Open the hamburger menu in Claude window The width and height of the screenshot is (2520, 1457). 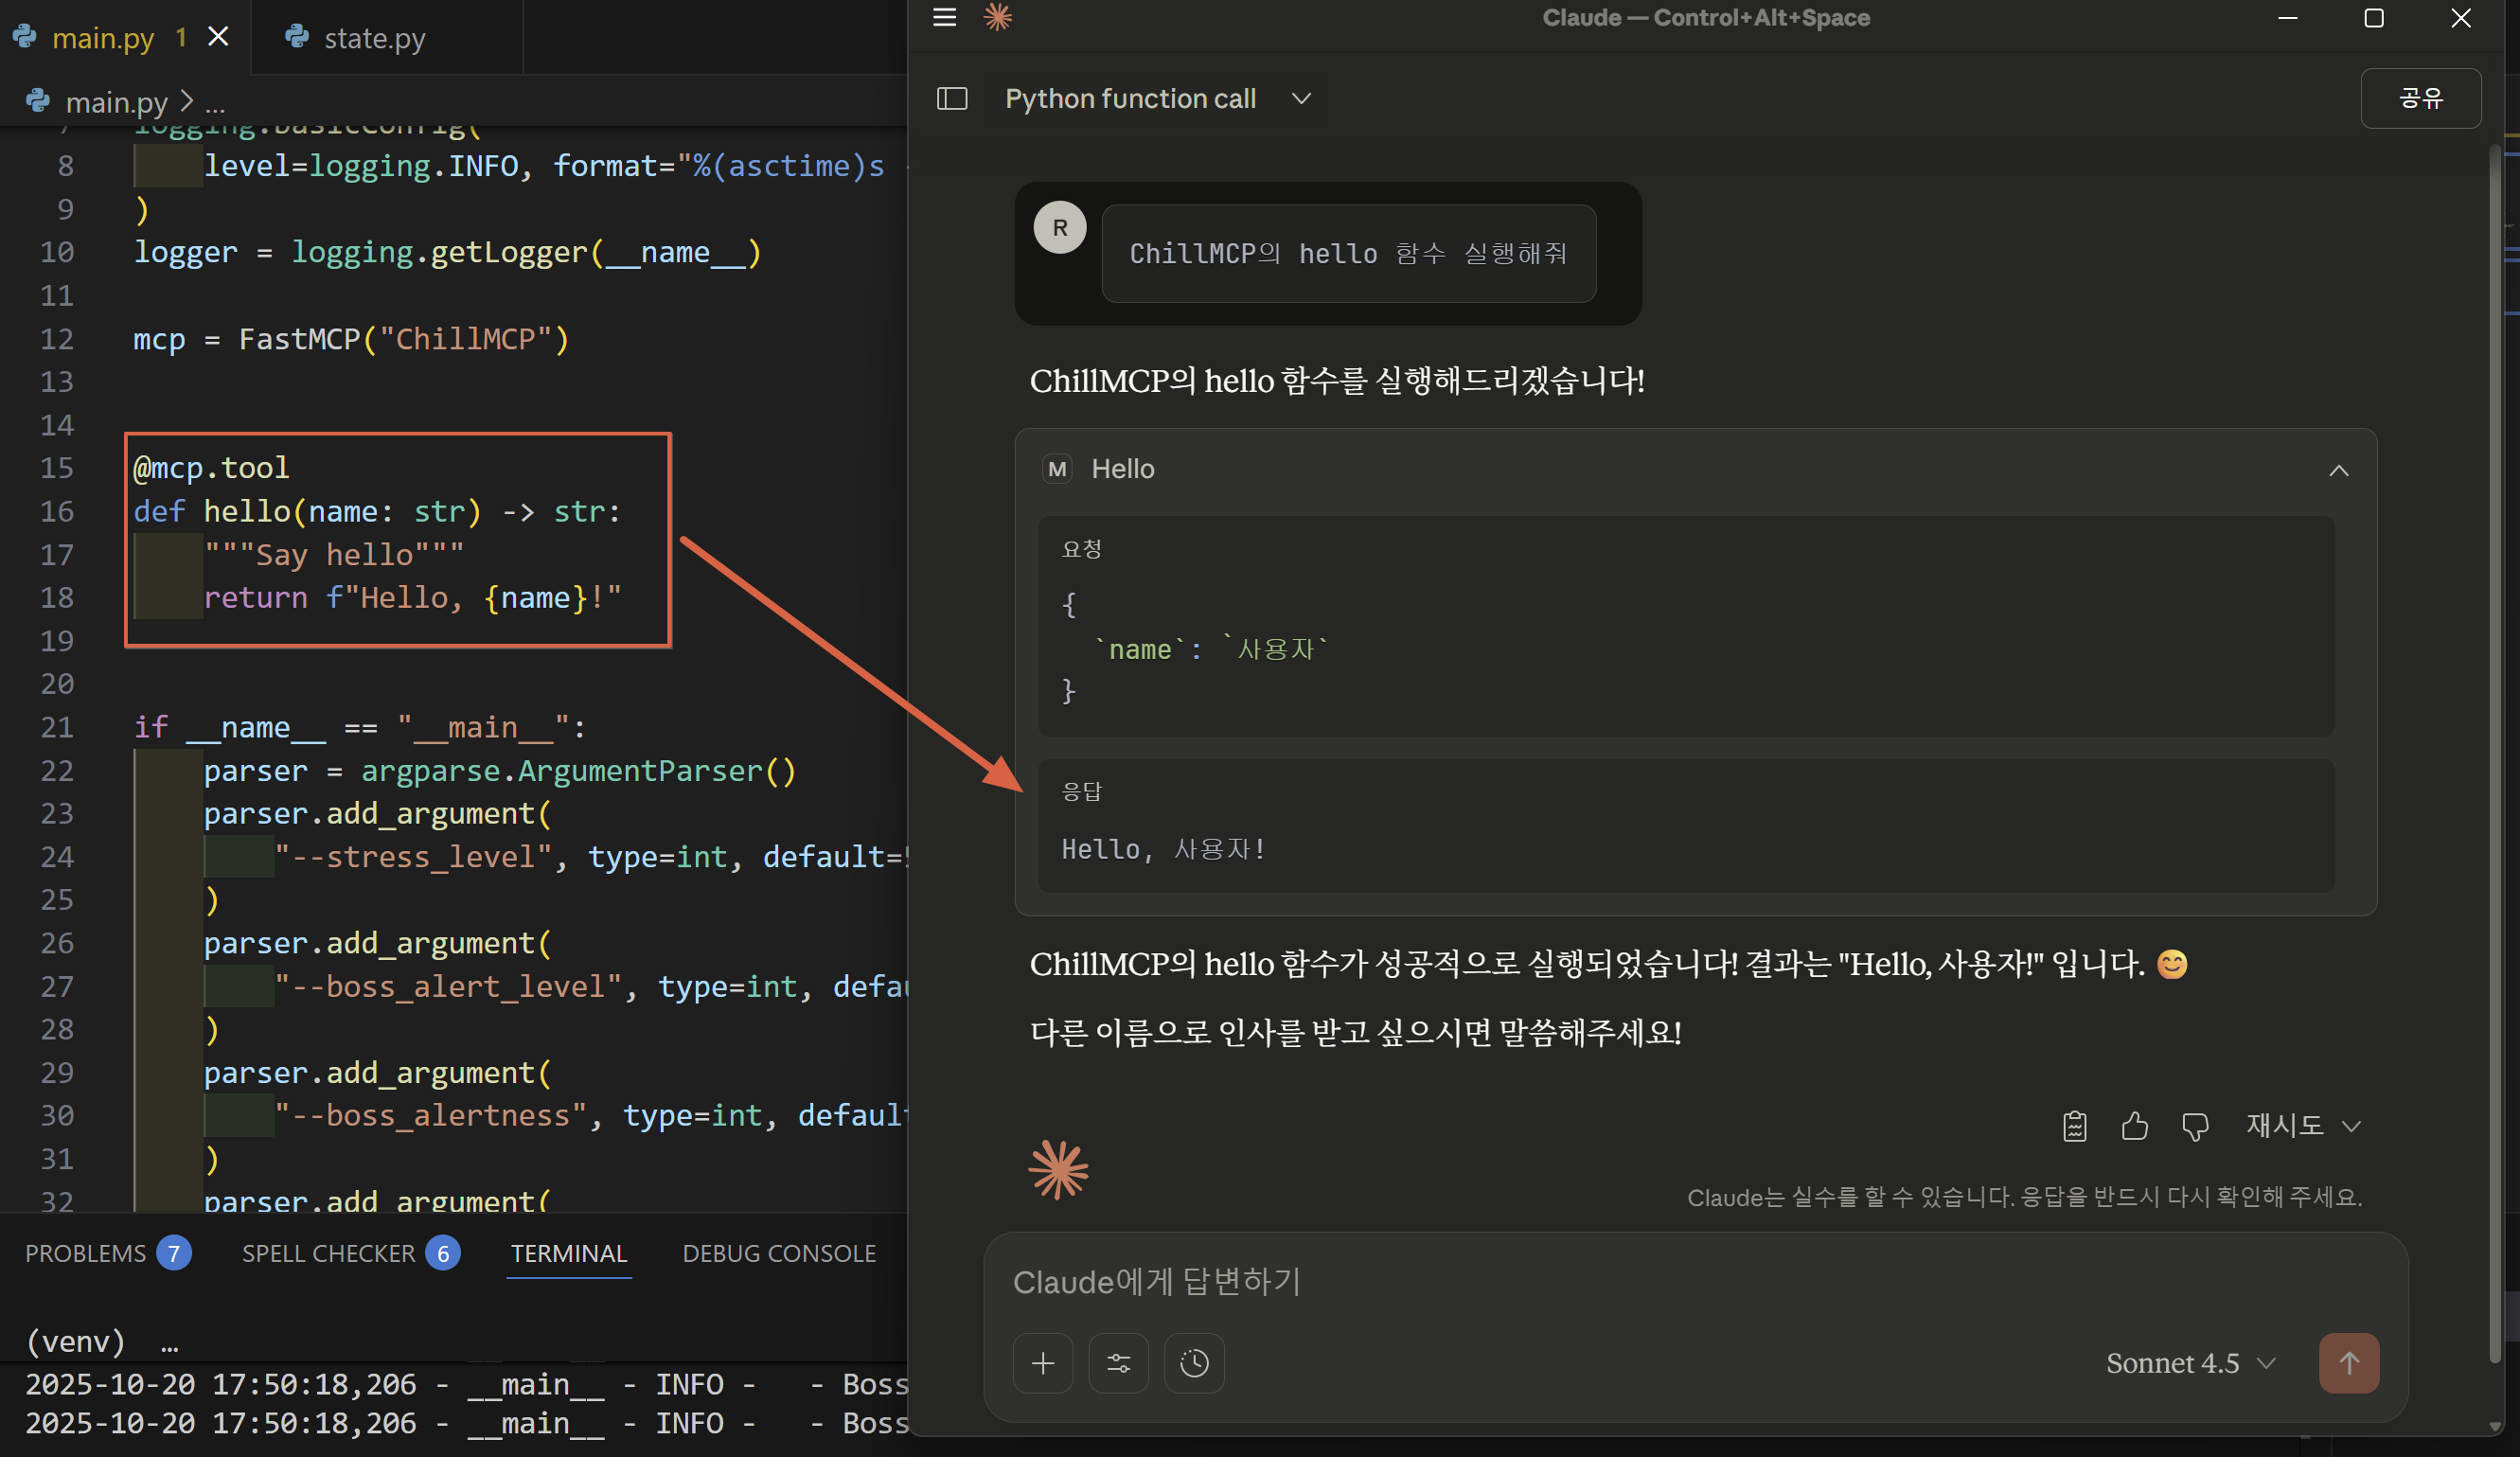point(944,17)
